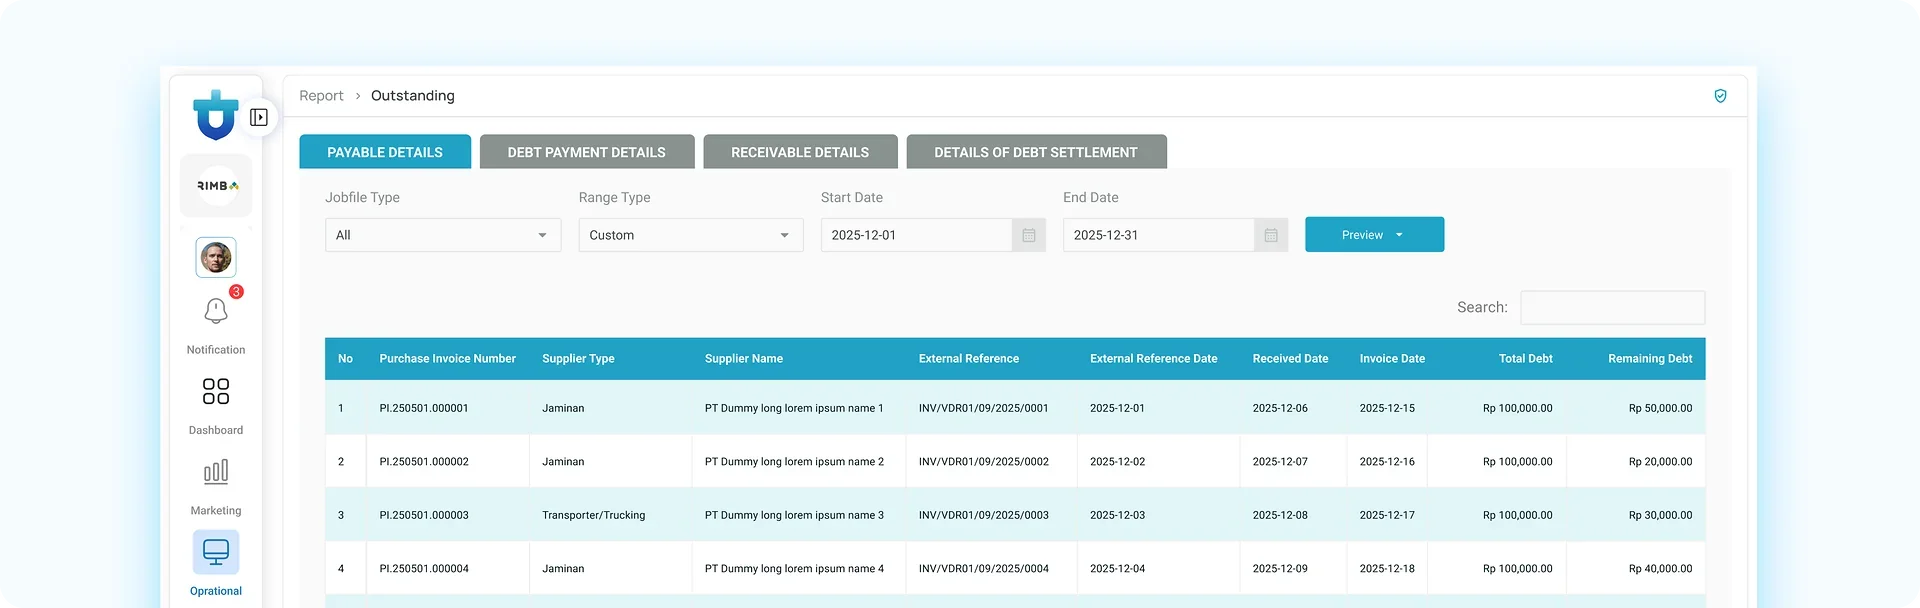1920x608 pixels.
Task: Open the Range Type dropdown
Action: (691, 235)
